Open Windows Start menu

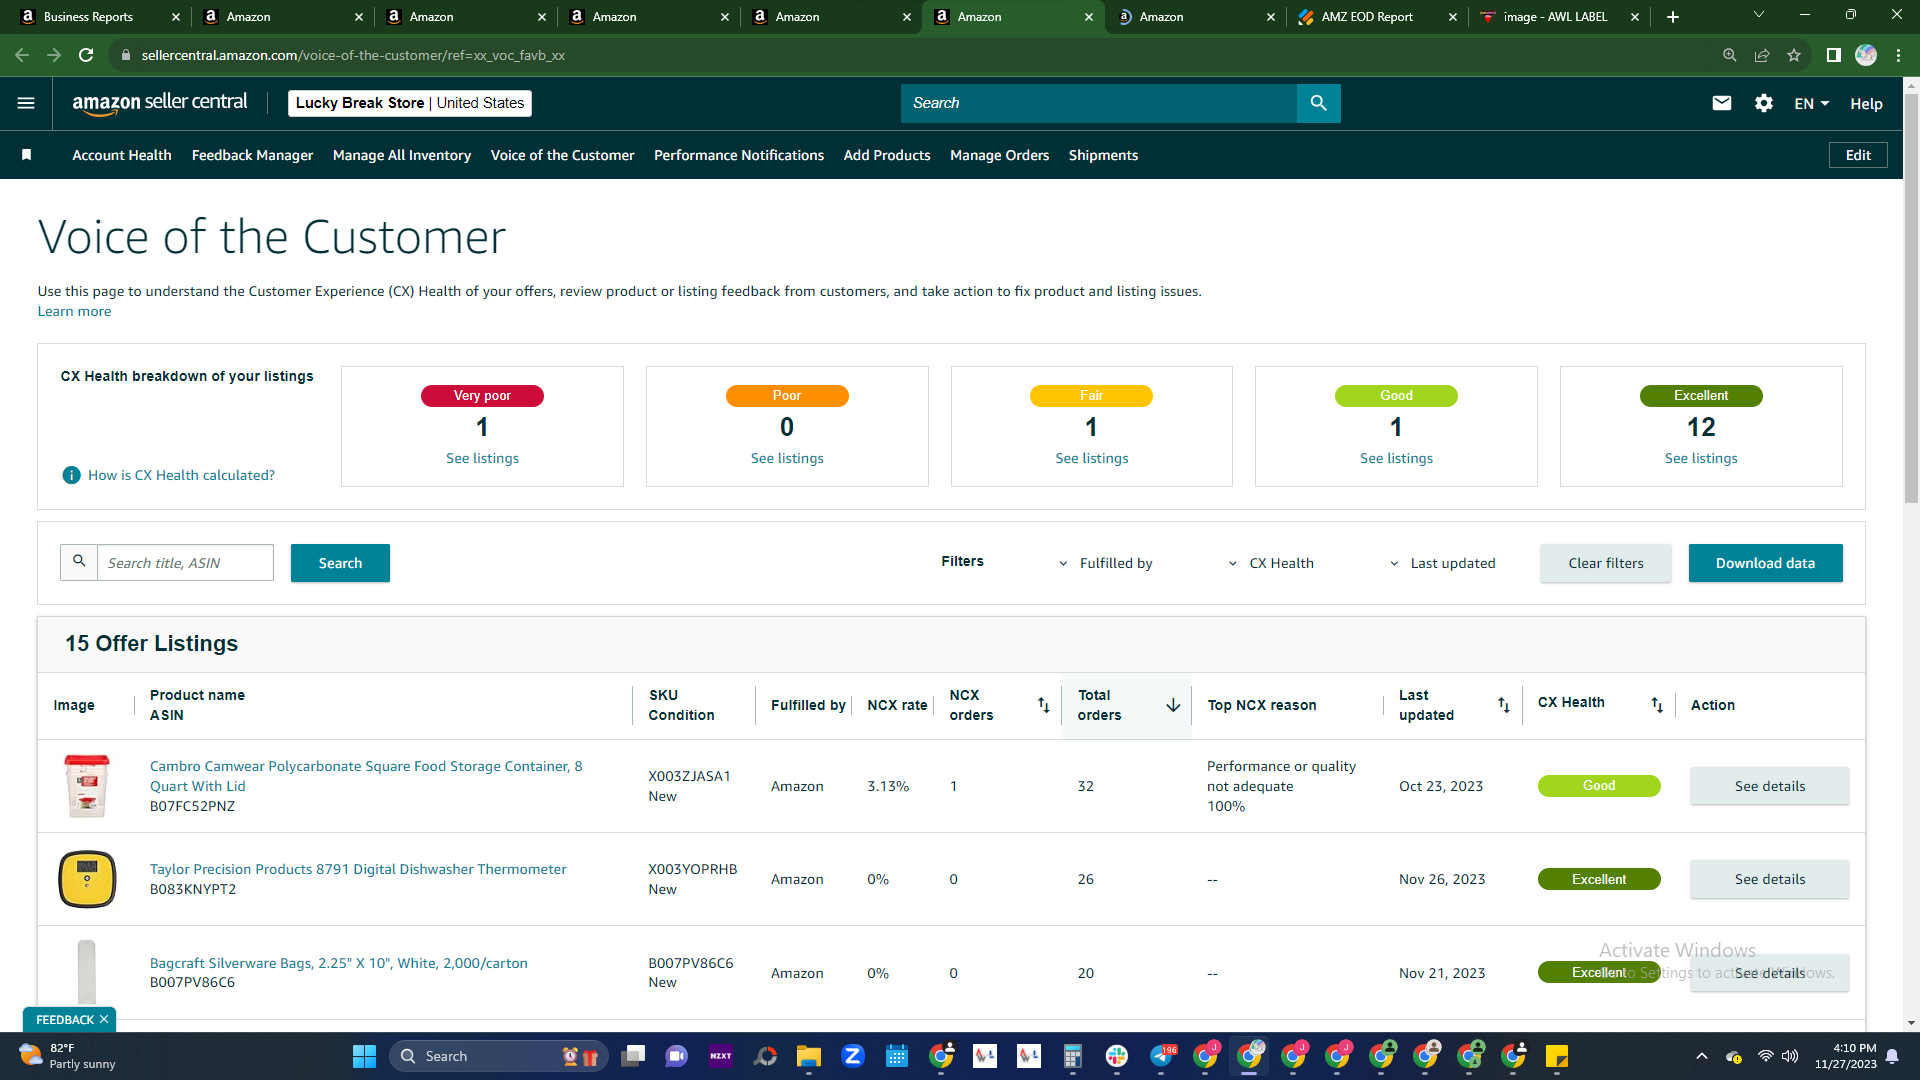364,1056
